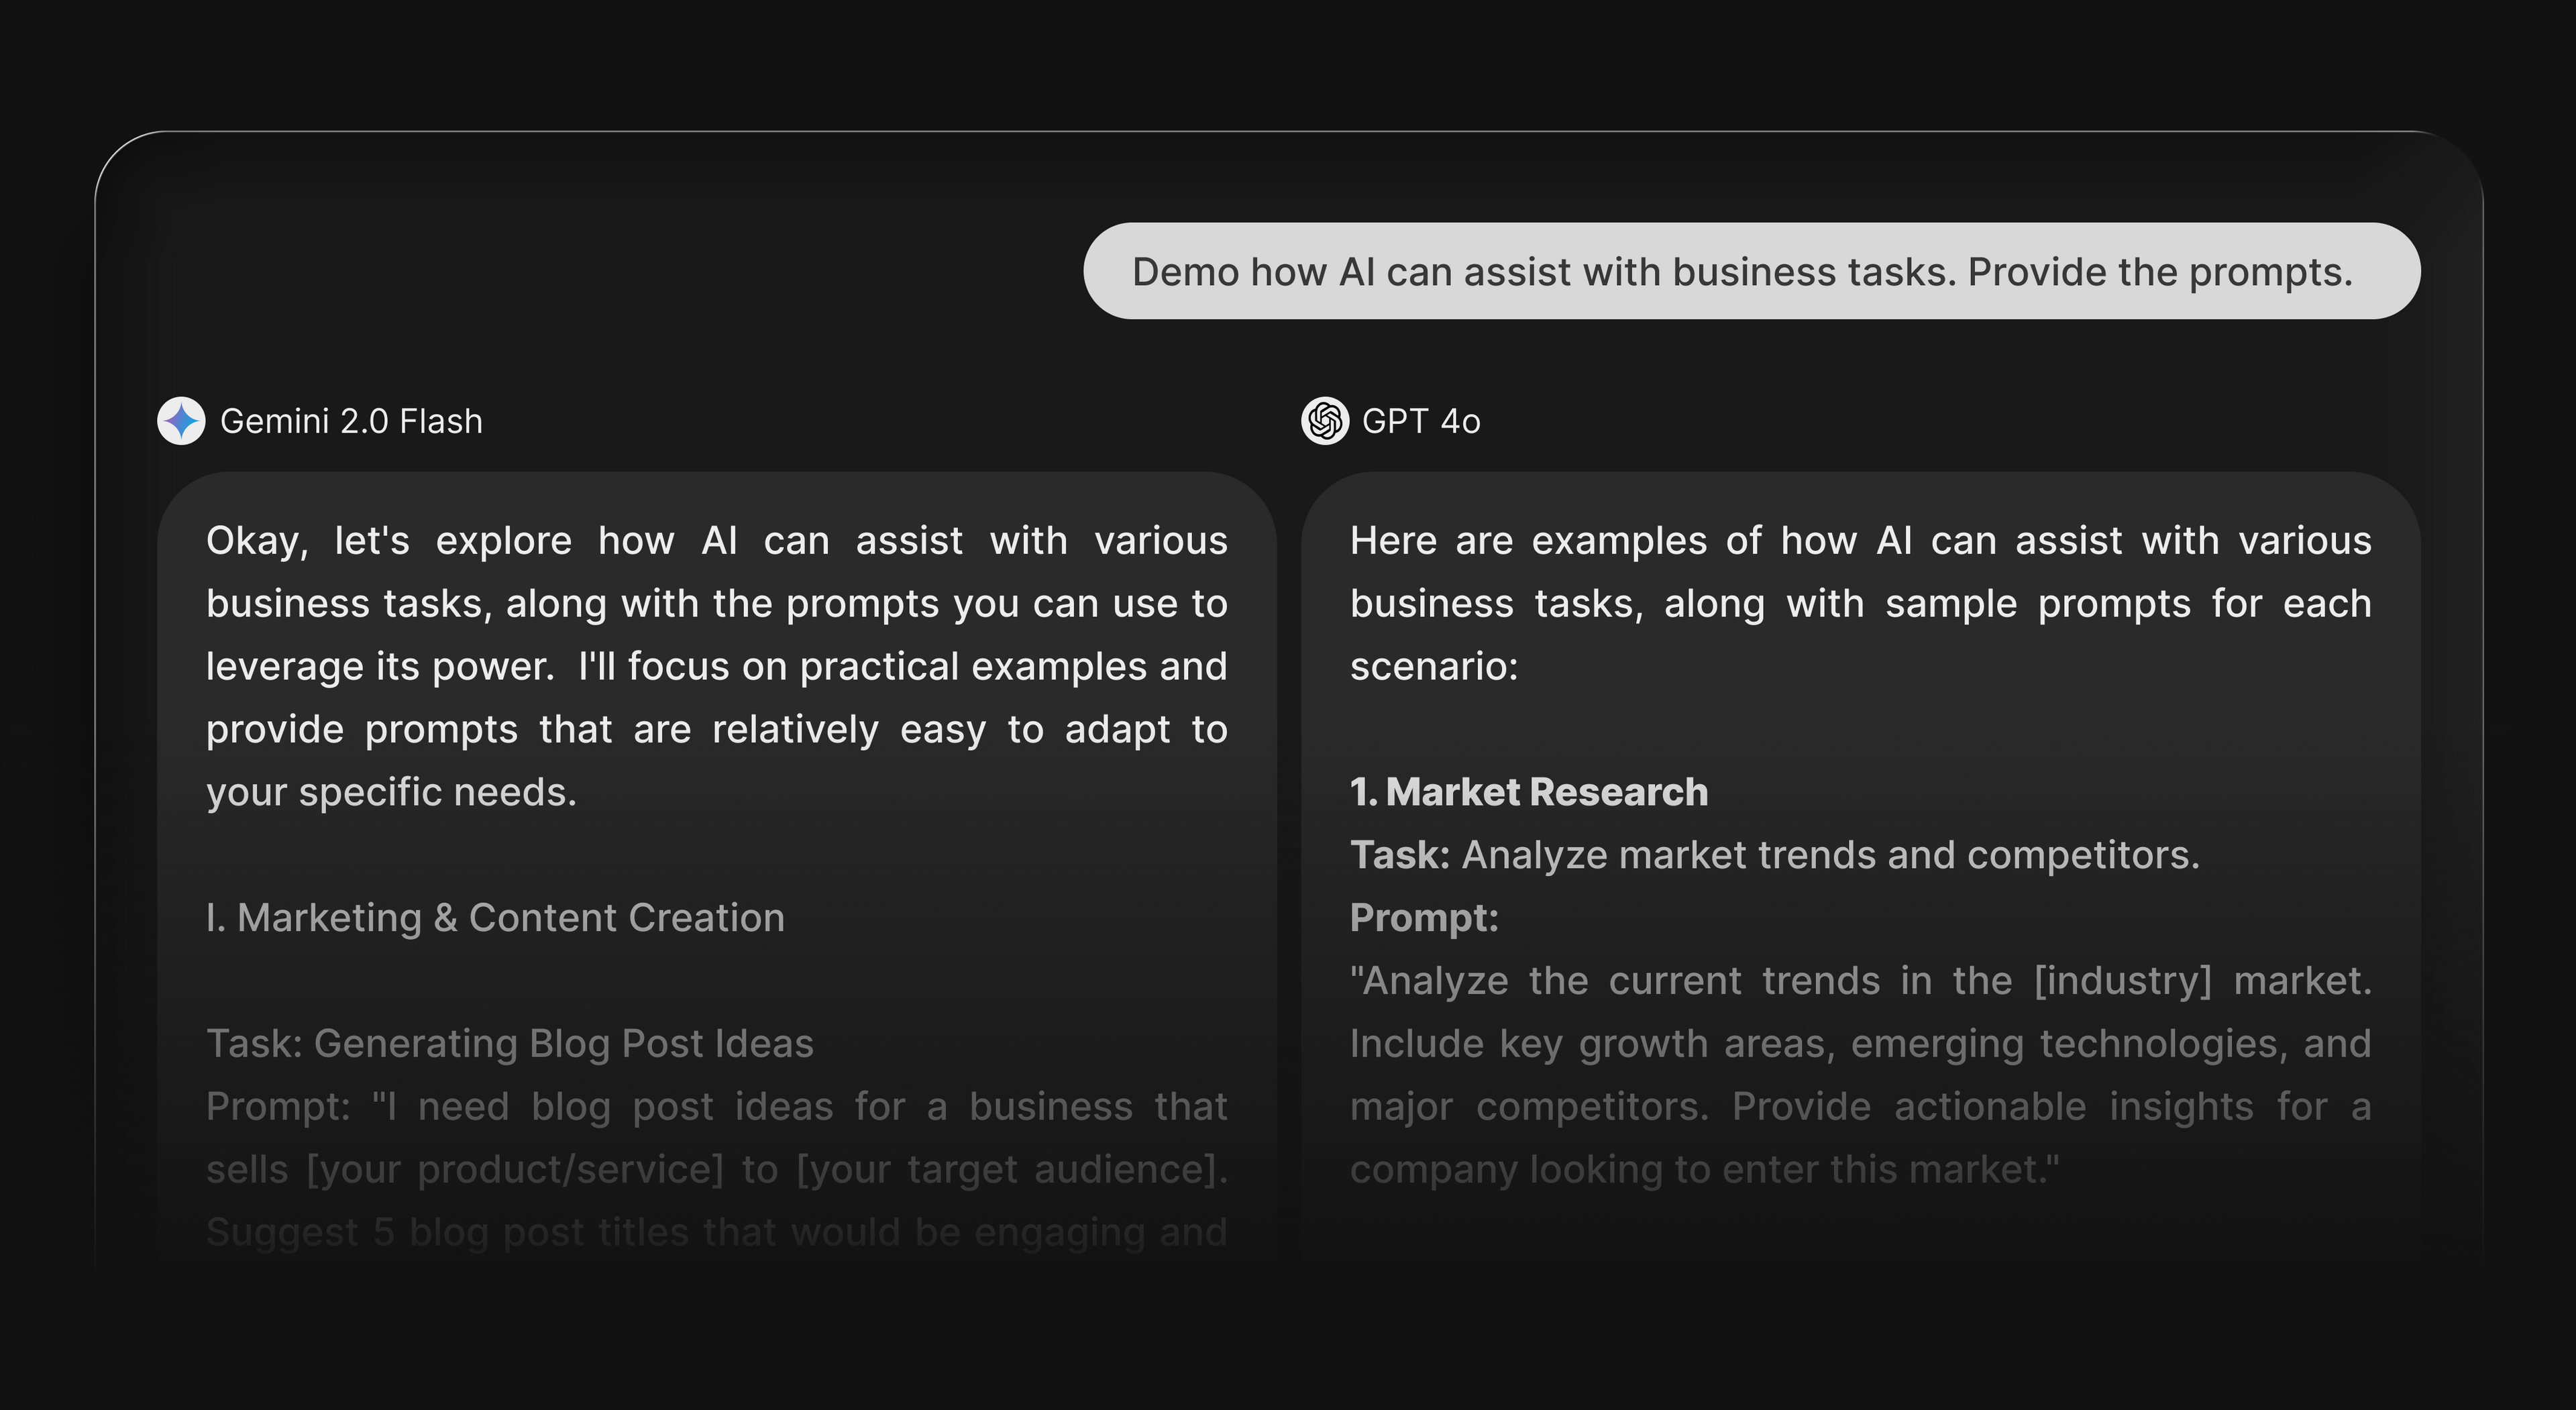
Task: Click the 'I need blog post ideas' prompt text
Action: point(717,1169)
